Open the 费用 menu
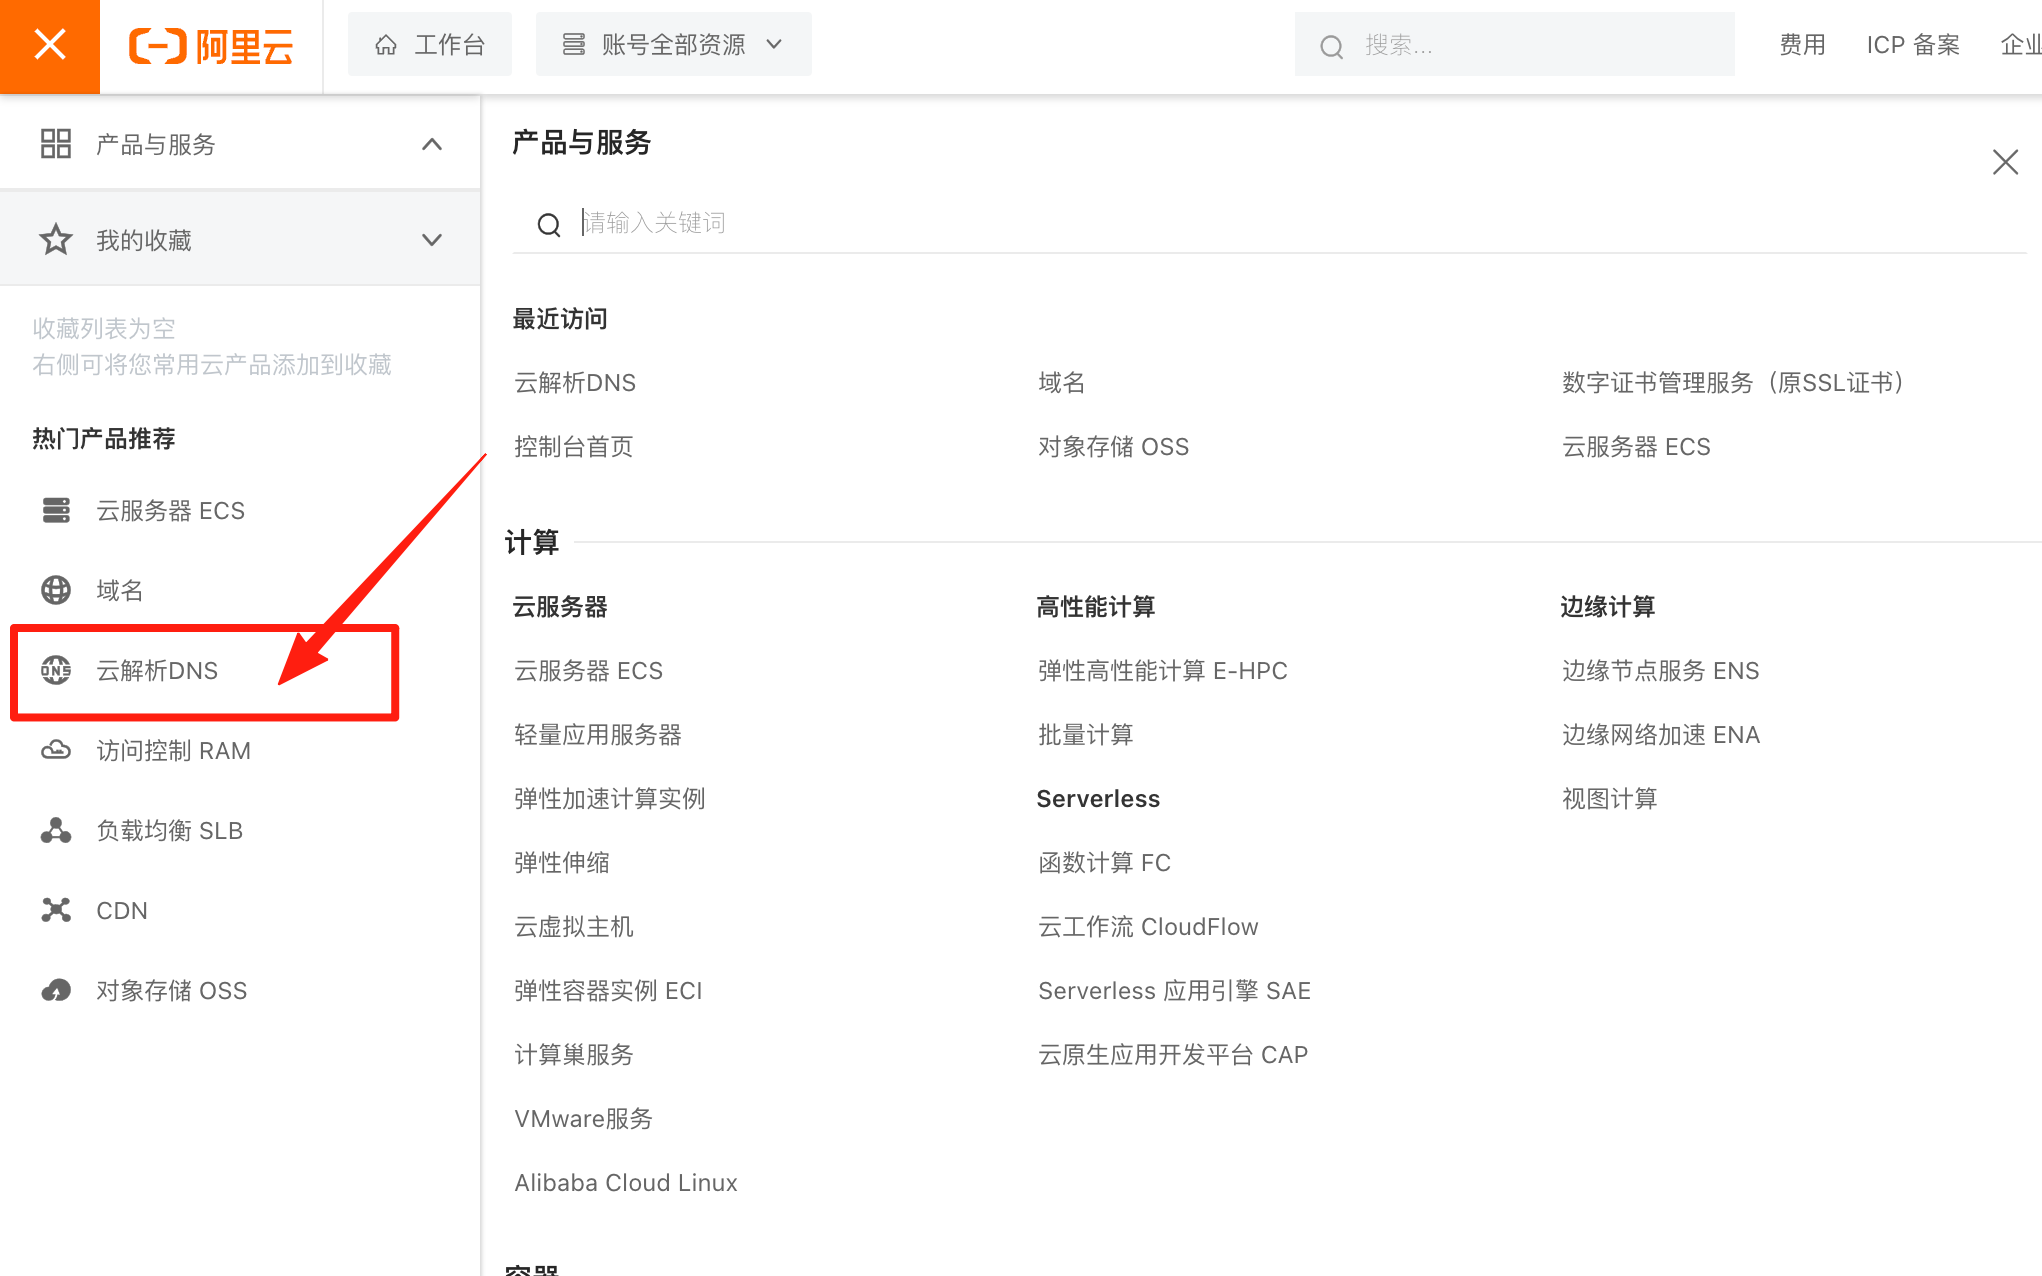Image resolution: width=2042 pixels, height=1276 pixels. 1802,45
